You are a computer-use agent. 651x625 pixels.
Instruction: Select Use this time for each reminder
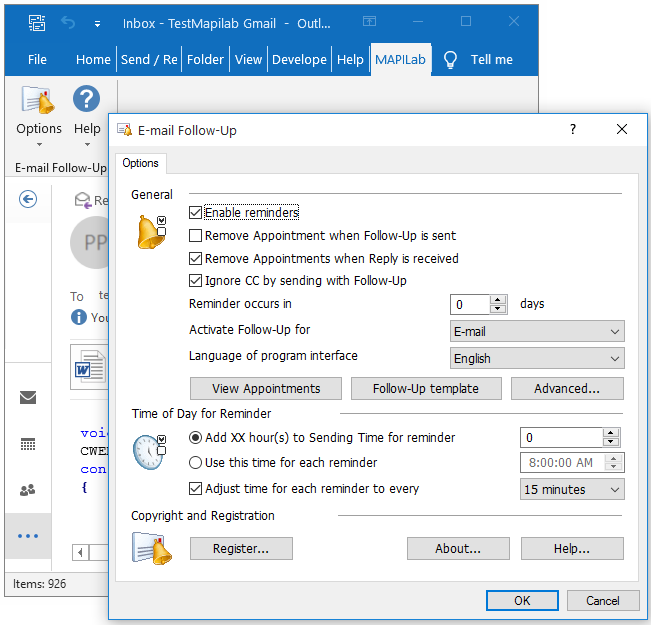pos(195,462)
